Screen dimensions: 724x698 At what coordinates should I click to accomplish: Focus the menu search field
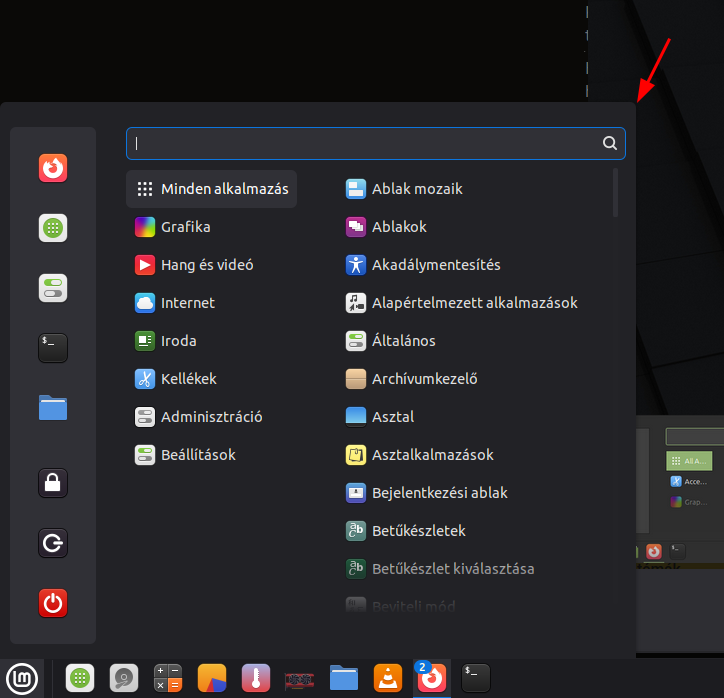pyautogui.click(x=375, y=144)
